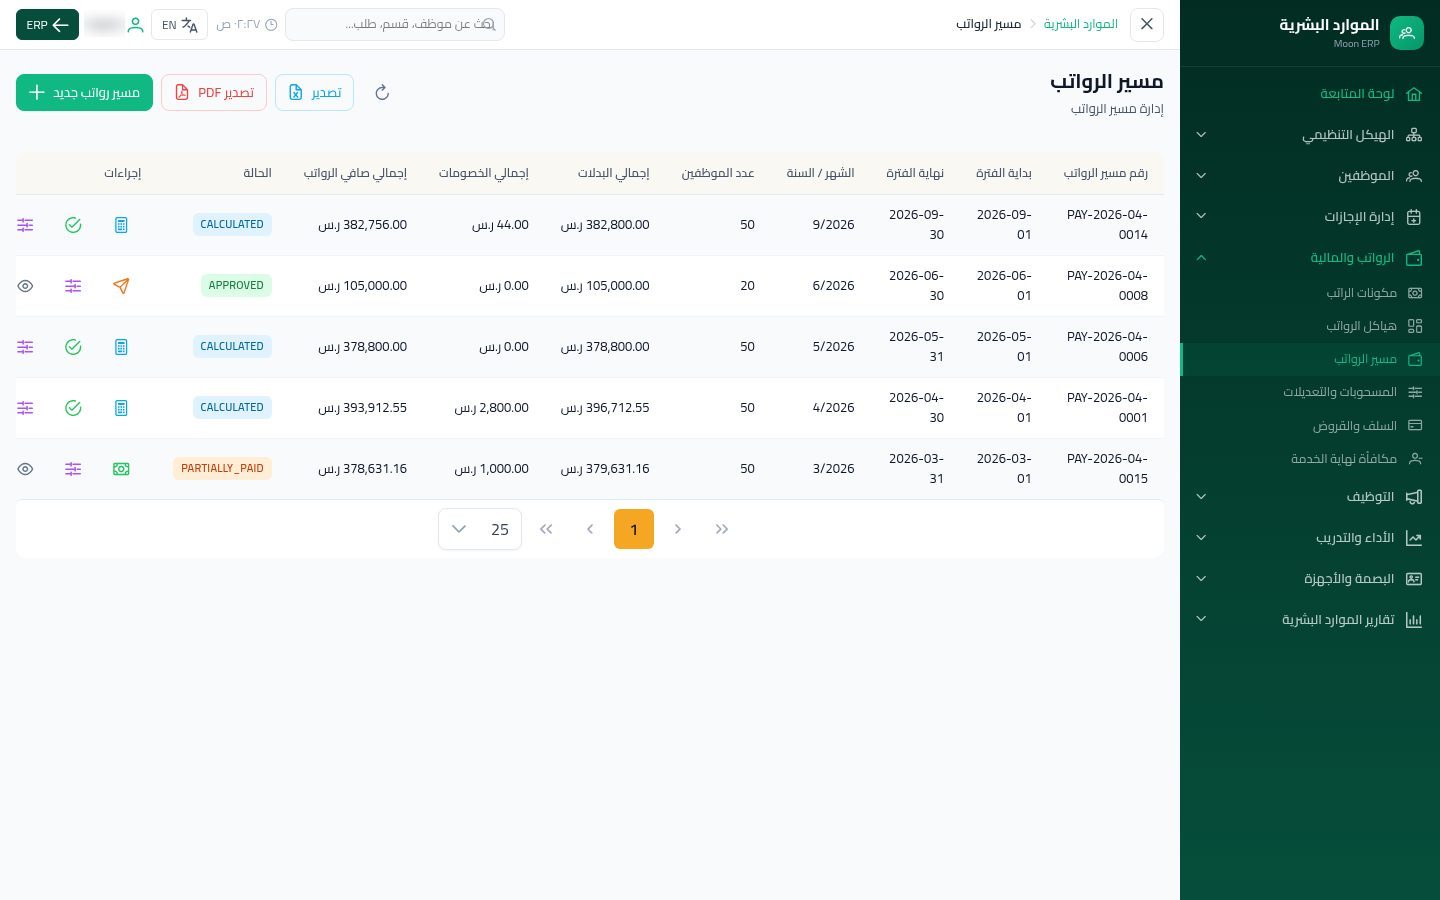Close the tab with X button
This screenshot has height=900, width=1440.
coord(1147,24)
